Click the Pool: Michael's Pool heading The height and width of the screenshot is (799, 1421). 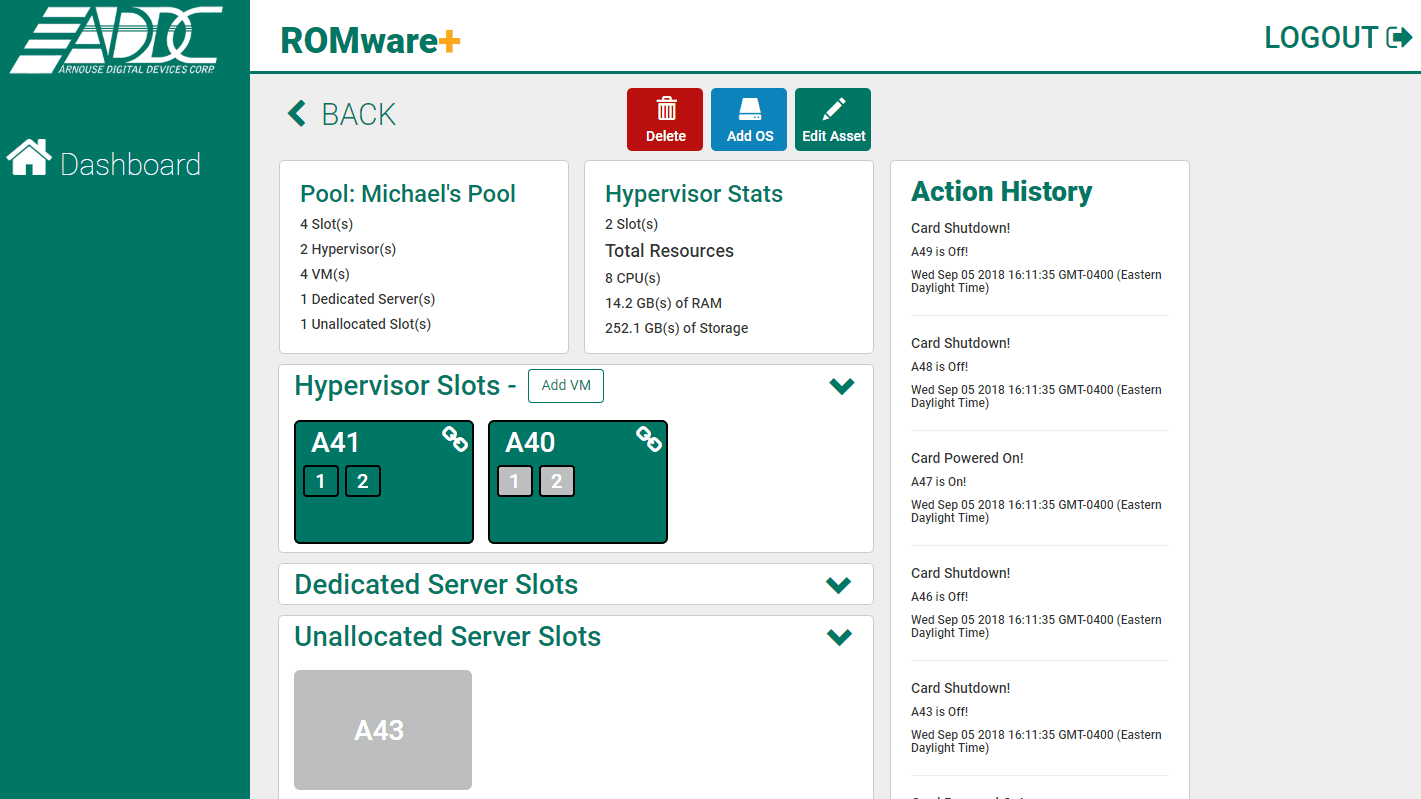(x=408, y=194)
